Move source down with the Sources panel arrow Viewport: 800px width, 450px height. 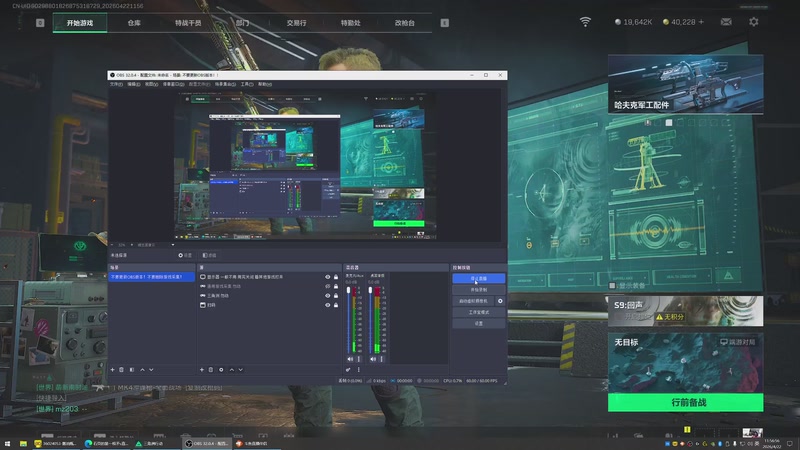[240, 369]
